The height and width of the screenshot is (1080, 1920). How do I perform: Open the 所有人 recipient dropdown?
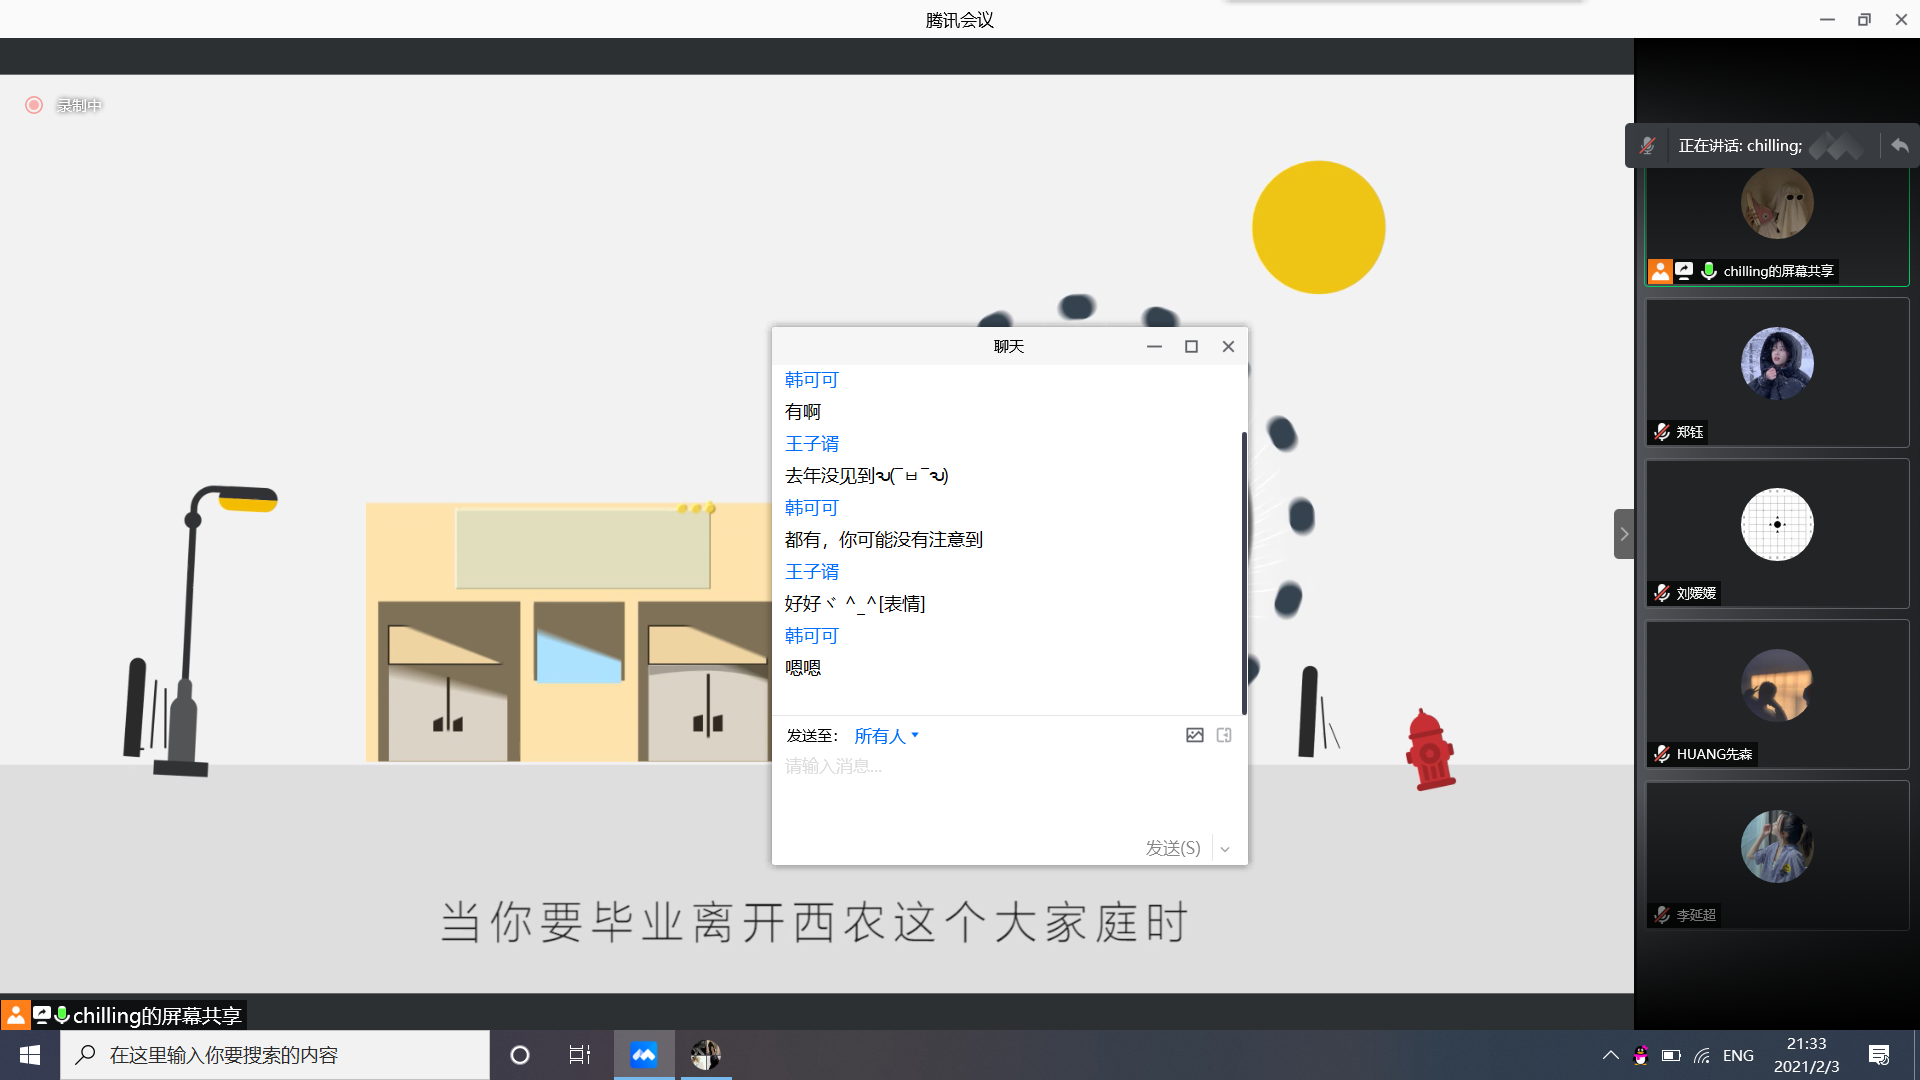(x=886, y=736)
